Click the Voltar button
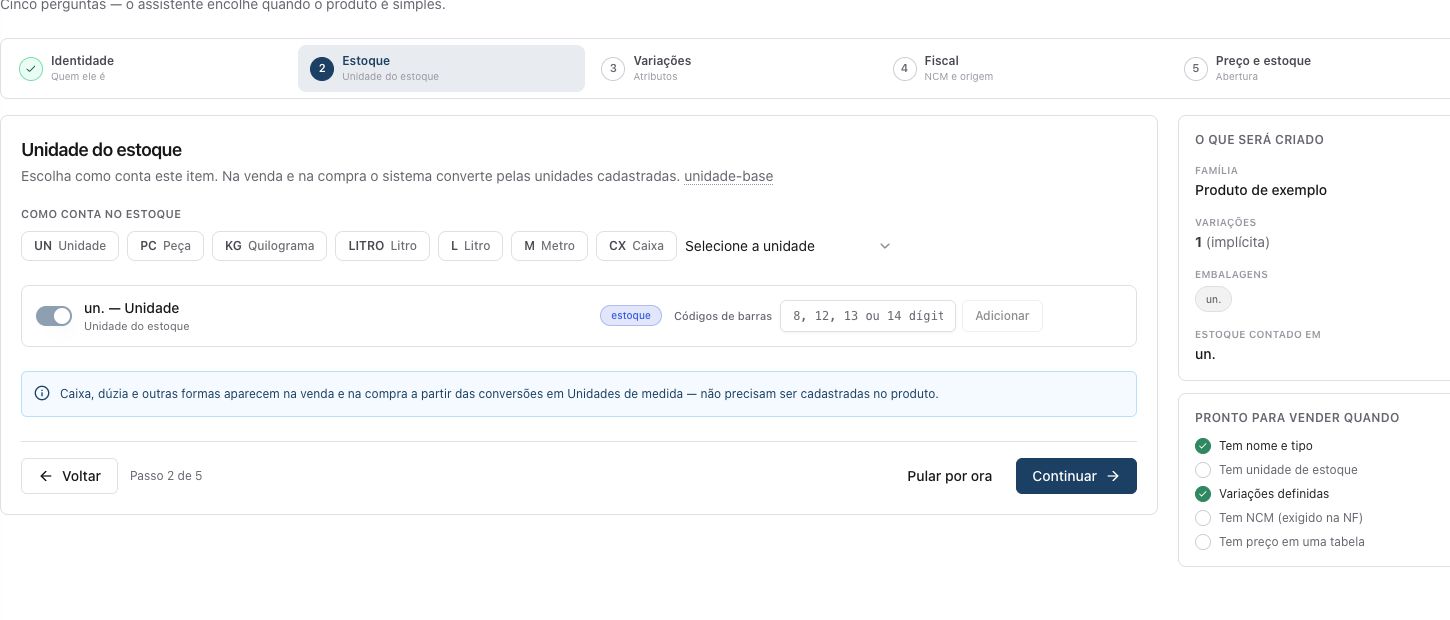This screenshot has height=620, width=1450. pyautogui.click(x=69, y=476)
